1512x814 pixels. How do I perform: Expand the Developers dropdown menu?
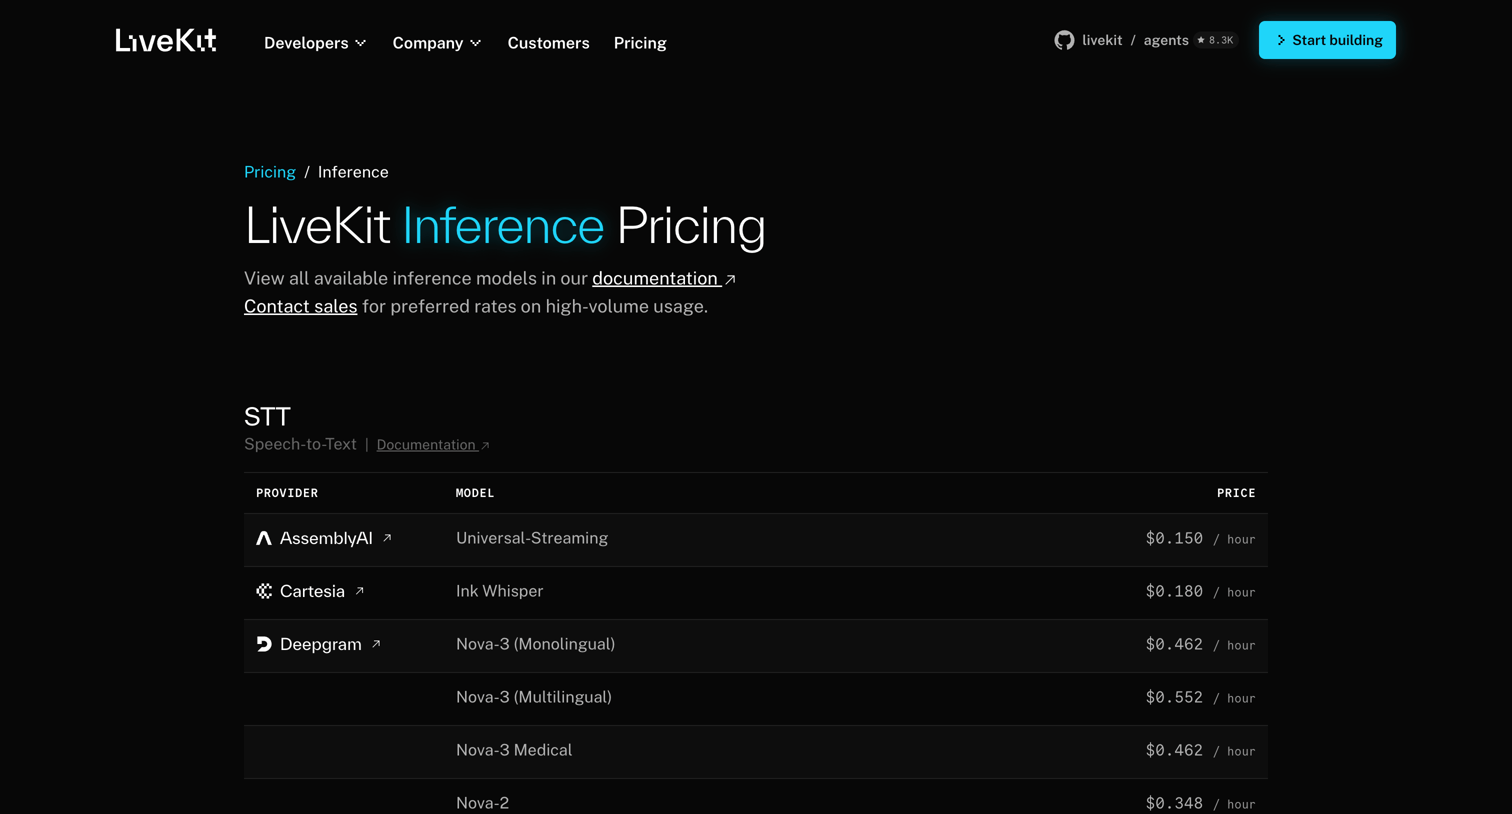point(315,43)
